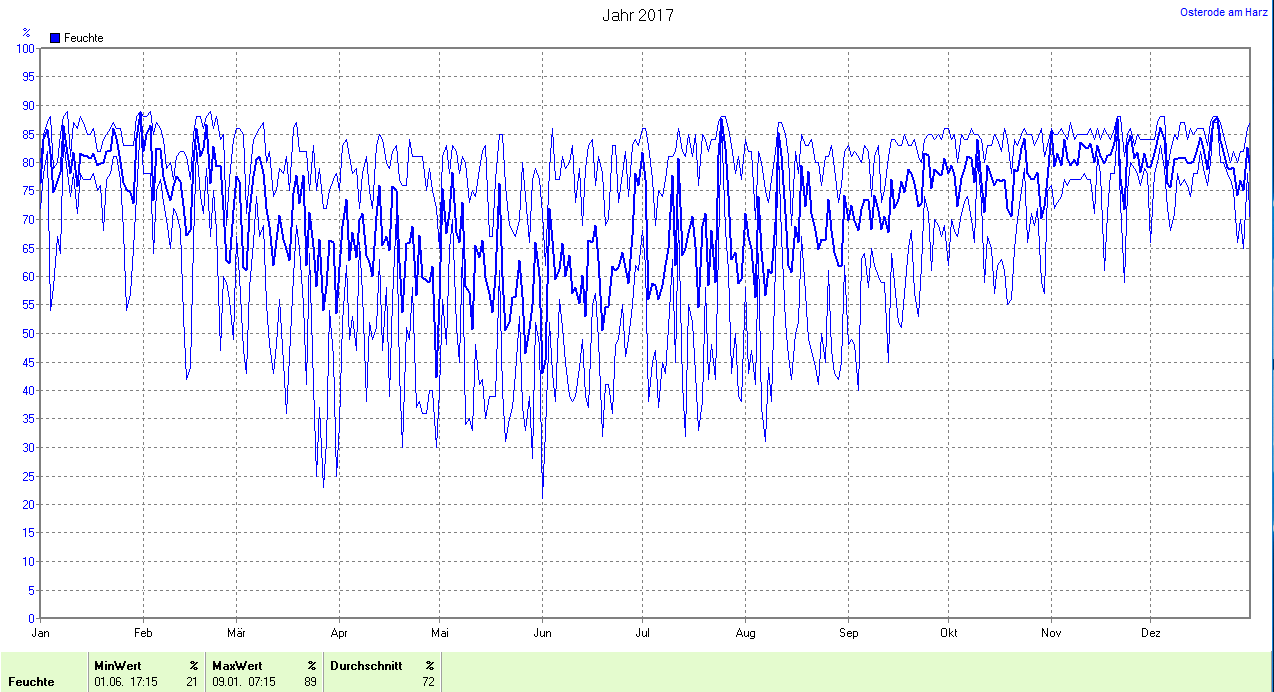
Task: Open the Osterode am Harz link
Action: coord(1224,12)
